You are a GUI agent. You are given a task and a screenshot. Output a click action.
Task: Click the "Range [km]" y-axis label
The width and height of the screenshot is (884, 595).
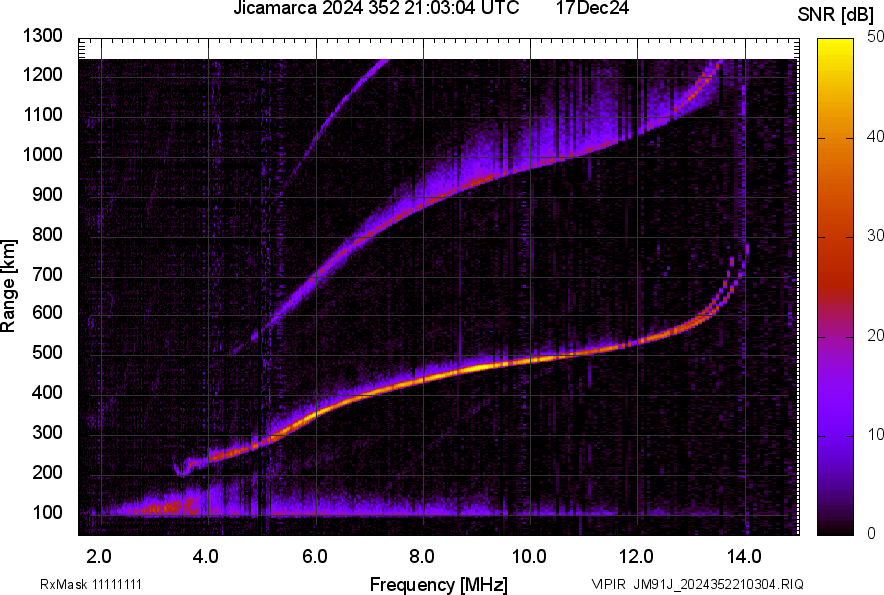8,286
